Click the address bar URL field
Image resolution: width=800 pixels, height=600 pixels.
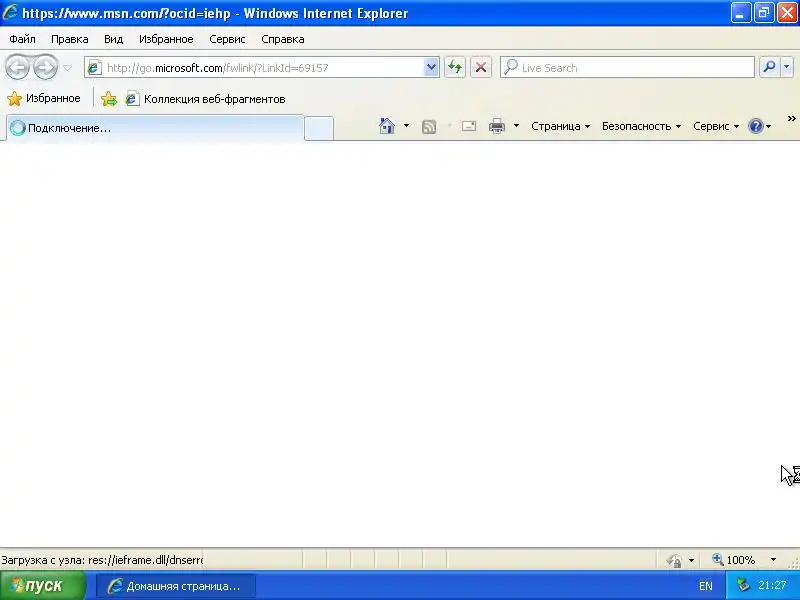254,67
